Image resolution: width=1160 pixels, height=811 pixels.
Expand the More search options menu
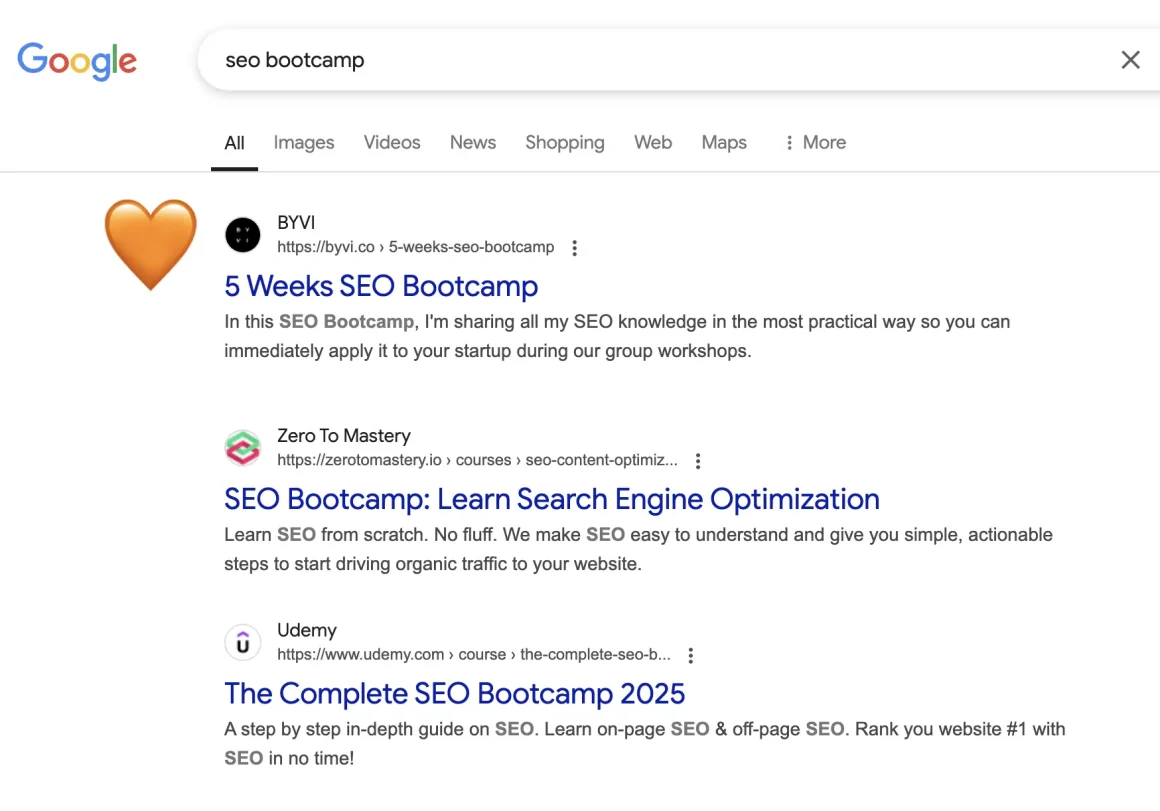(x=815, y=142)
